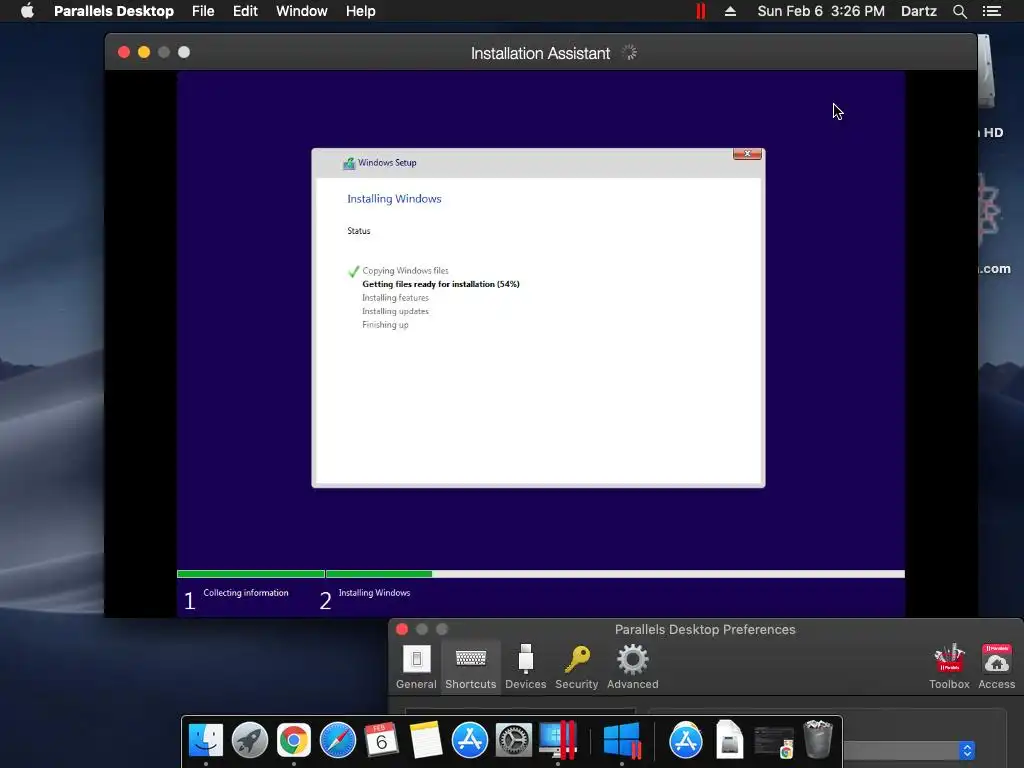Open the blue App Store Dock icon beside Notes
This screenshot has width=1024, height=768.
pyautogui.click(x=470, y=740)
